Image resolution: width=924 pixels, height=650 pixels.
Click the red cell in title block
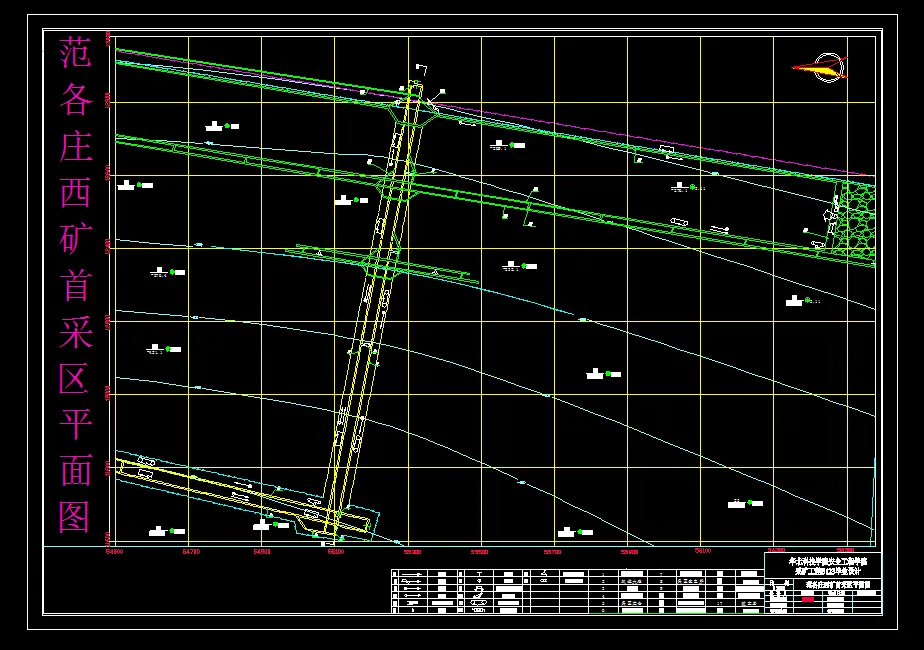coord(808,599)
